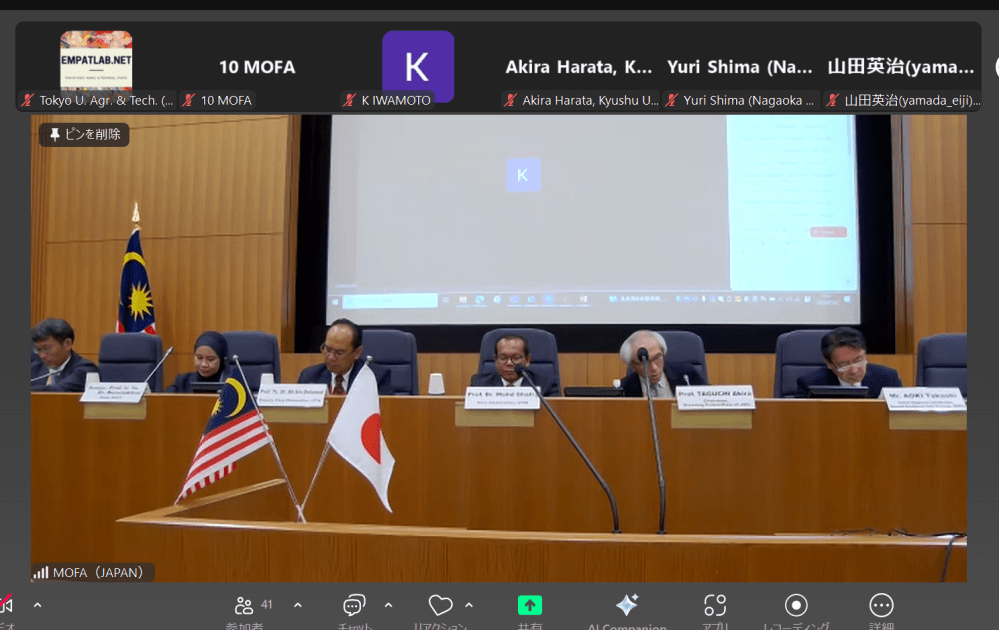
Task: Click the MOFA（JAPAN）name label
Action: point(91,572)
